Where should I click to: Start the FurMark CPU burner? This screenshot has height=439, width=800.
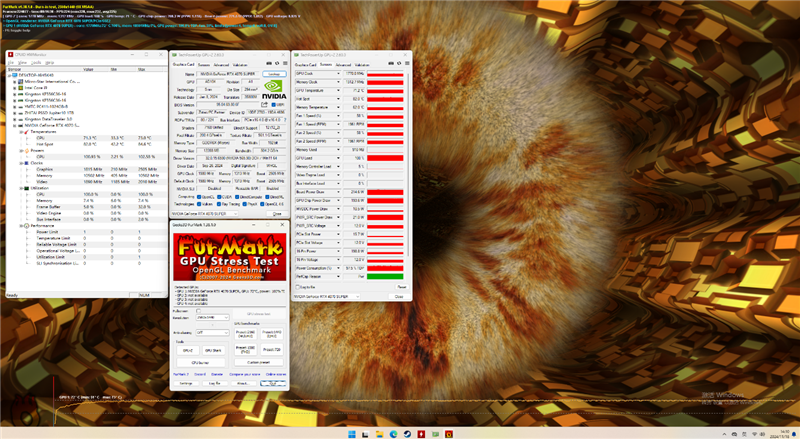pyautogui.click(x=201, y=362)
